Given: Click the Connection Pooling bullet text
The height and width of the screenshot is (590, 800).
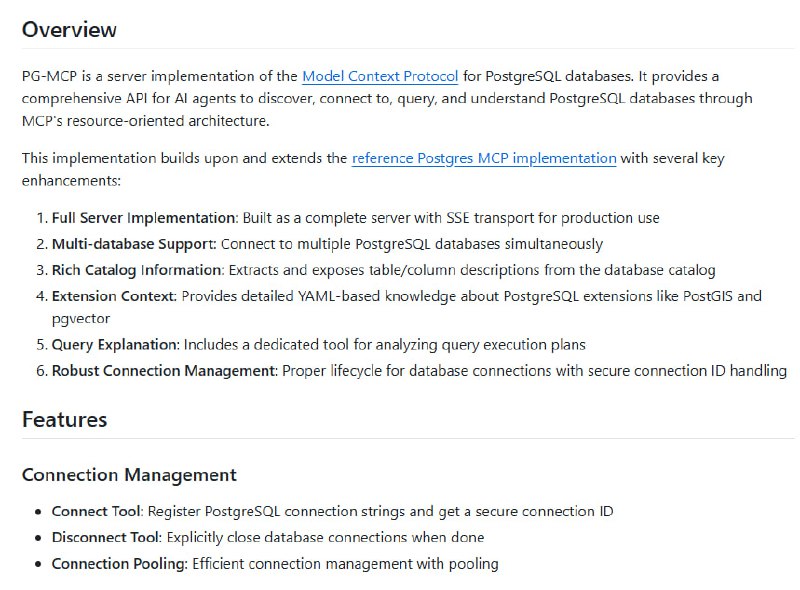Looking at the screenshot, I should (x=275, y=563).
